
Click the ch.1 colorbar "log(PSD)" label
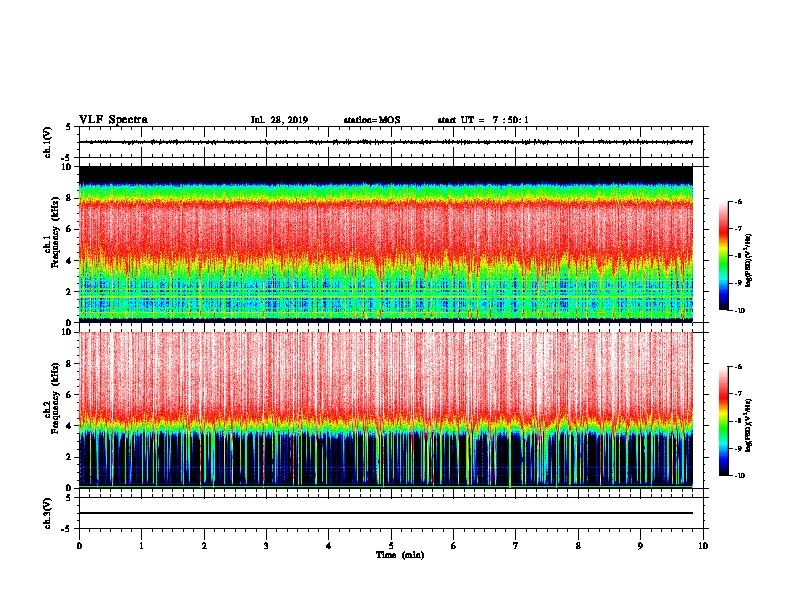[x=750, y=260]
